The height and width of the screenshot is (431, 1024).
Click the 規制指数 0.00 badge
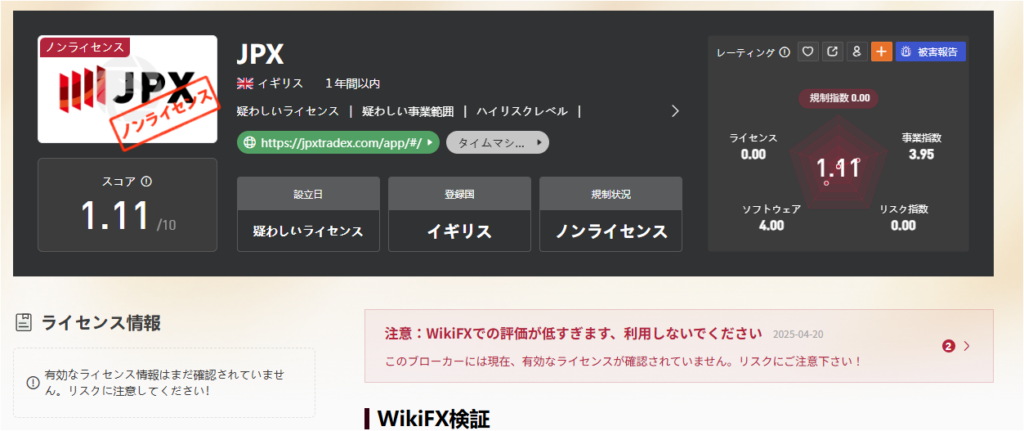pos(839,99)
